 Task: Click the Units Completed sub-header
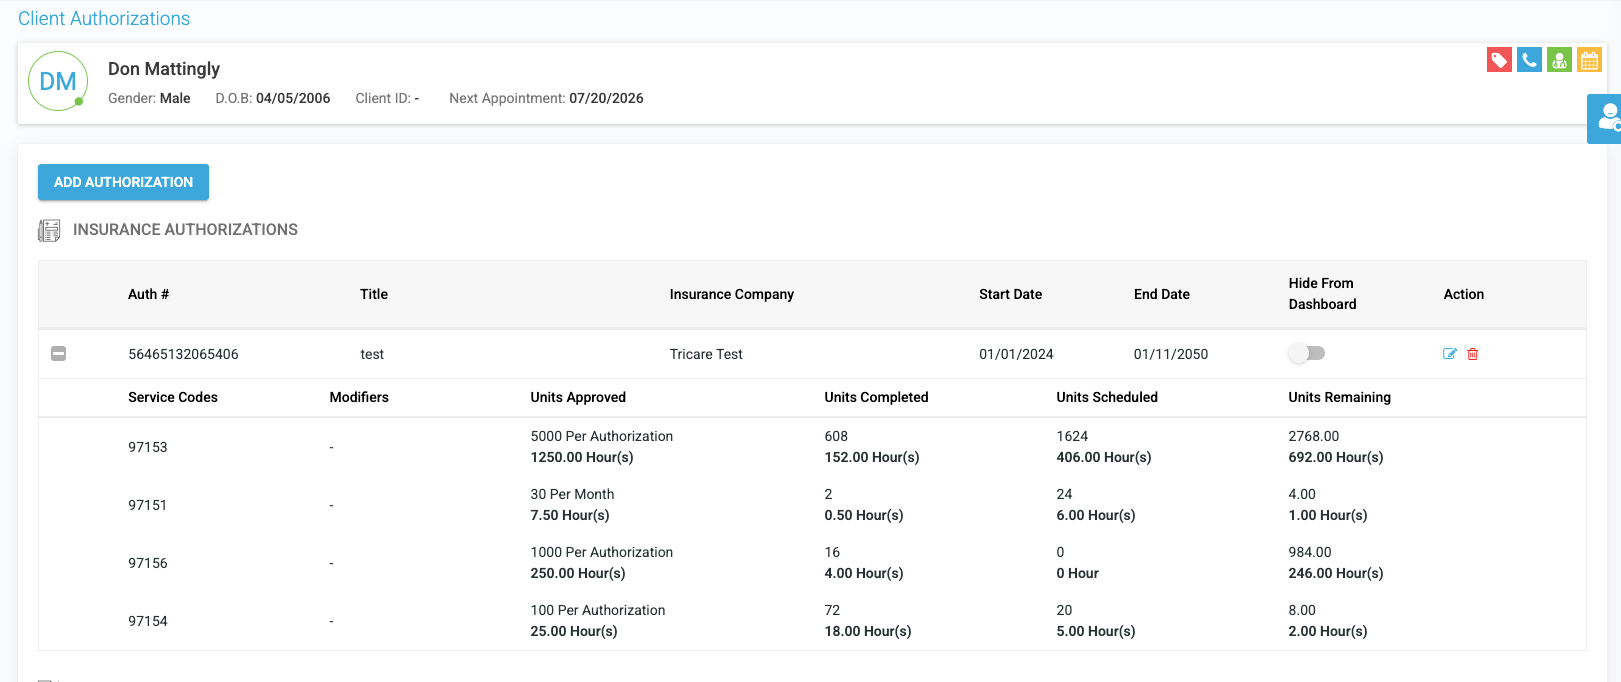pyautogui.click(x=876, y=397)
